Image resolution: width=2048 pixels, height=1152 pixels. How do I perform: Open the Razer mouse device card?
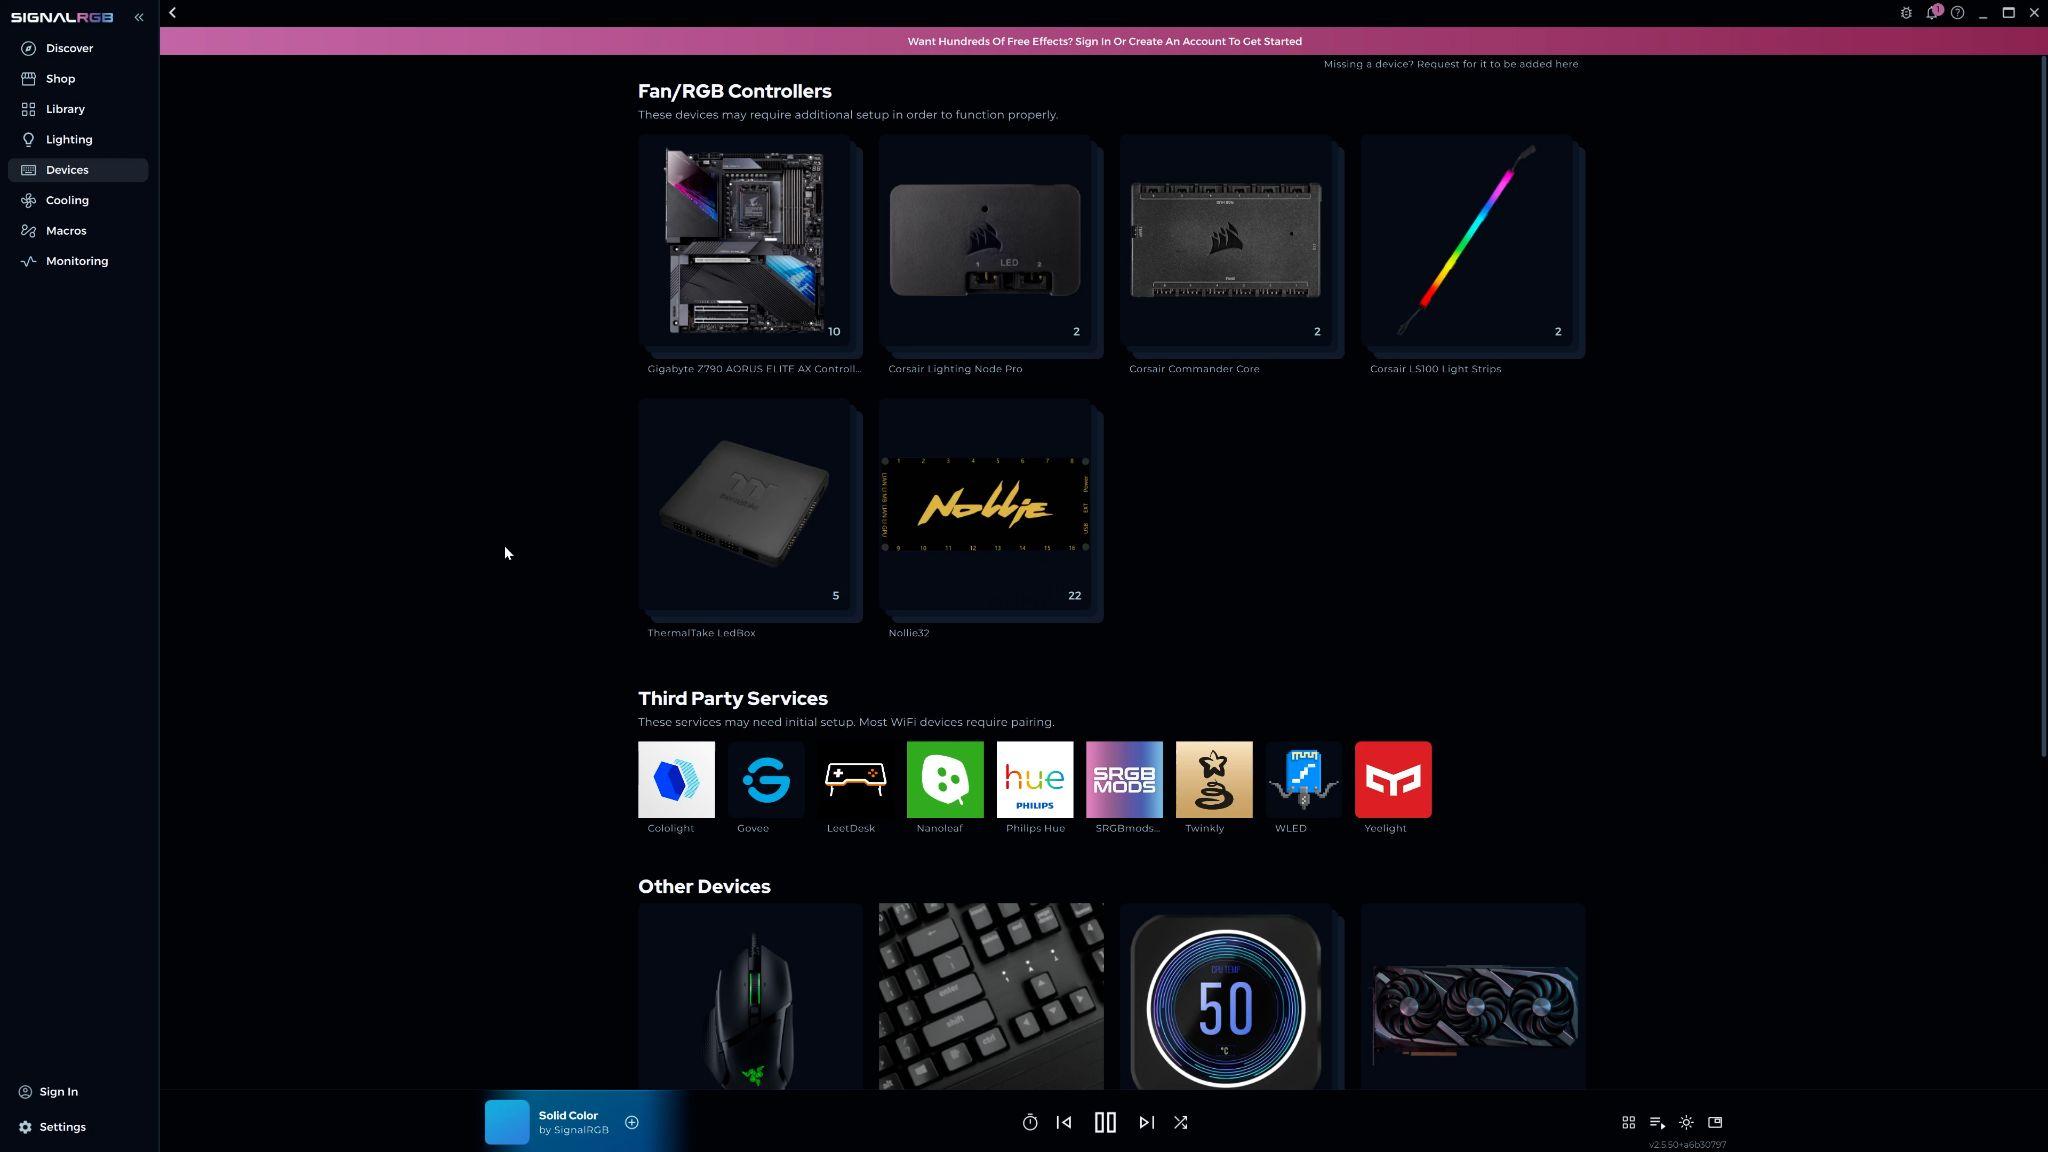point(750,996)
